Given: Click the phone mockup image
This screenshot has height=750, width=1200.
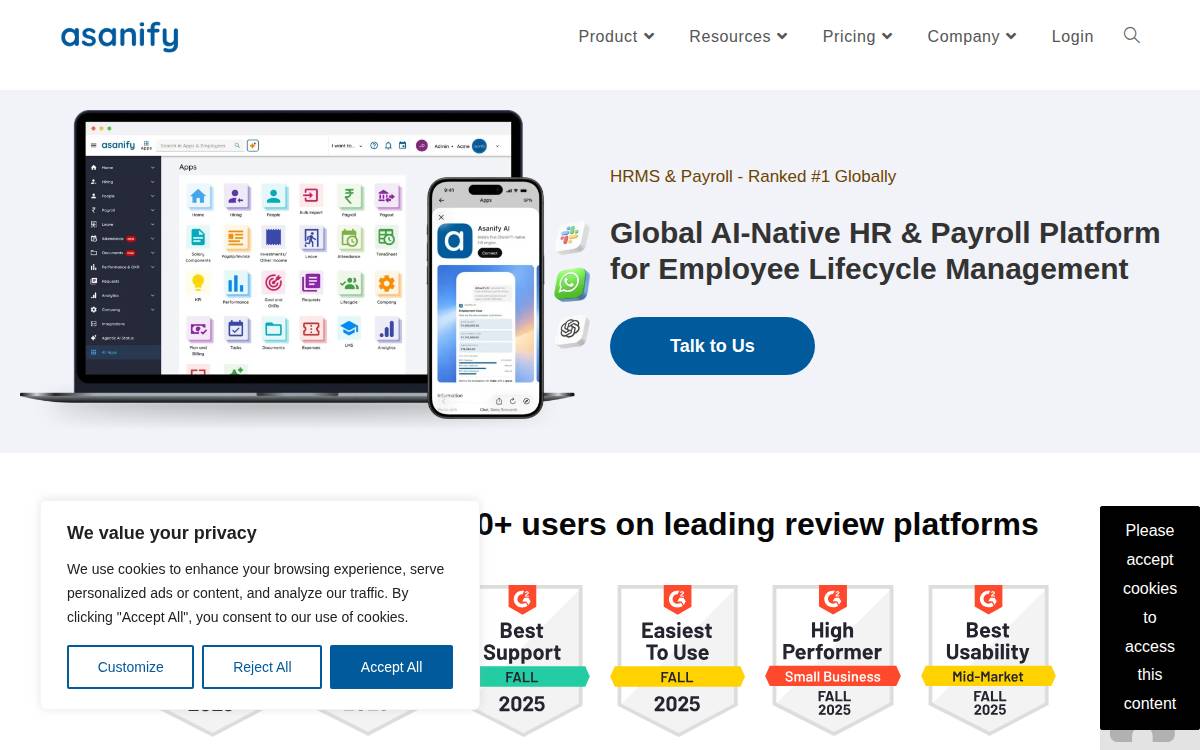Looking at the screenshot, I should point(485,298).
